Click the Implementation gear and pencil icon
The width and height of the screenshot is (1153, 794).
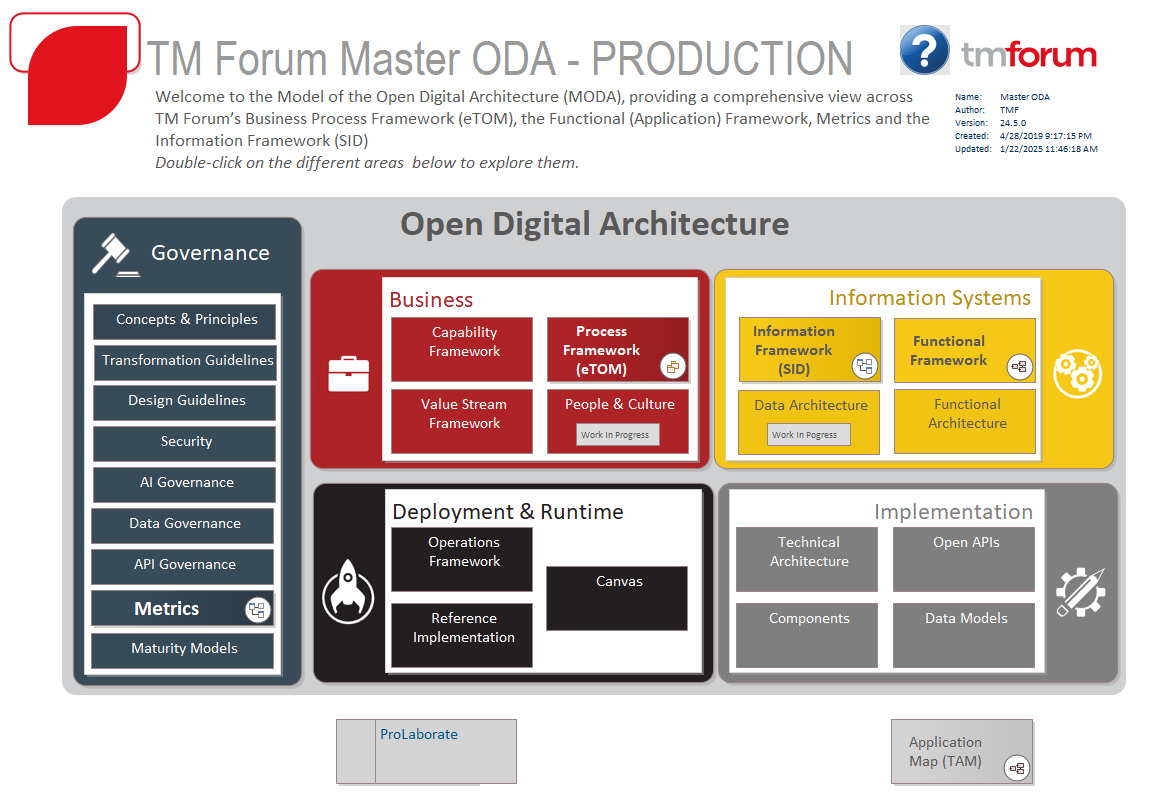coord(1080,592)
